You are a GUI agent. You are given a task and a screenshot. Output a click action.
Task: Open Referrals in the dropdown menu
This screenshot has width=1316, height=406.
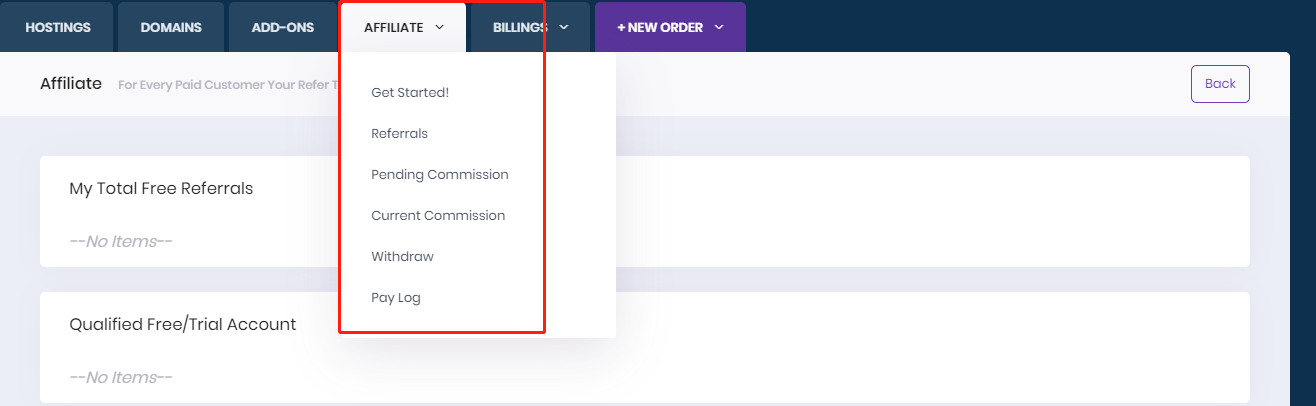[x=399, y=133]
